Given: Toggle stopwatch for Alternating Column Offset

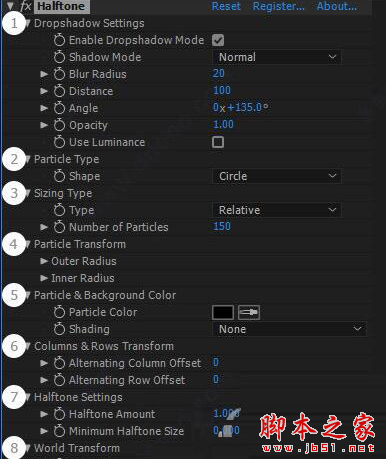Looking at the screenshot, I should click(x=59, y=363).
